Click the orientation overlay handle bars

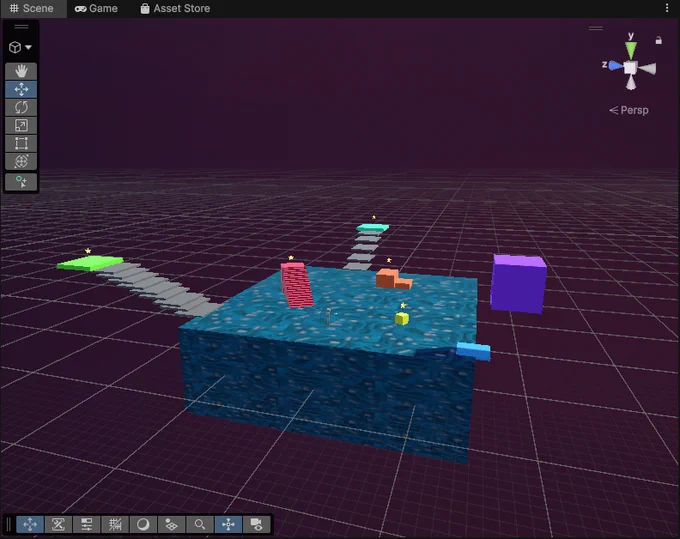click(595, 28)
